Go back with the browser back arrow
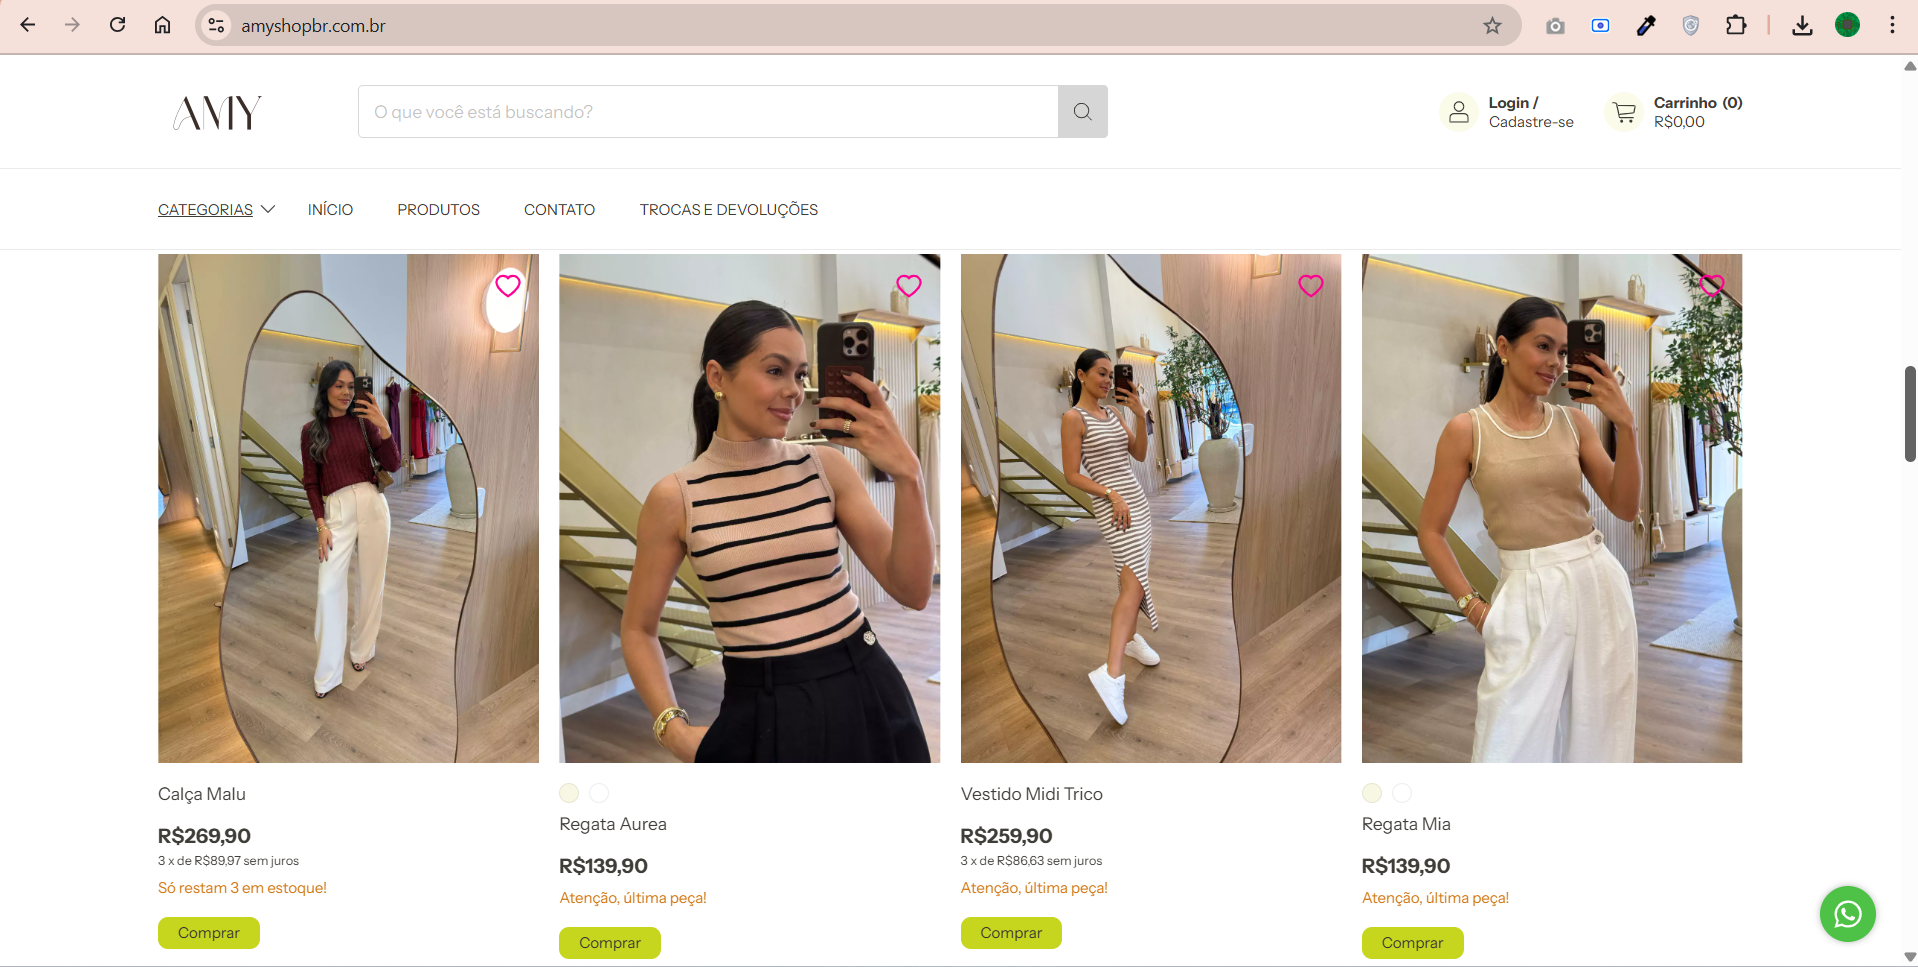This screenshot has width=1918, height=967. pyautogui.click(x=28, y=25)
